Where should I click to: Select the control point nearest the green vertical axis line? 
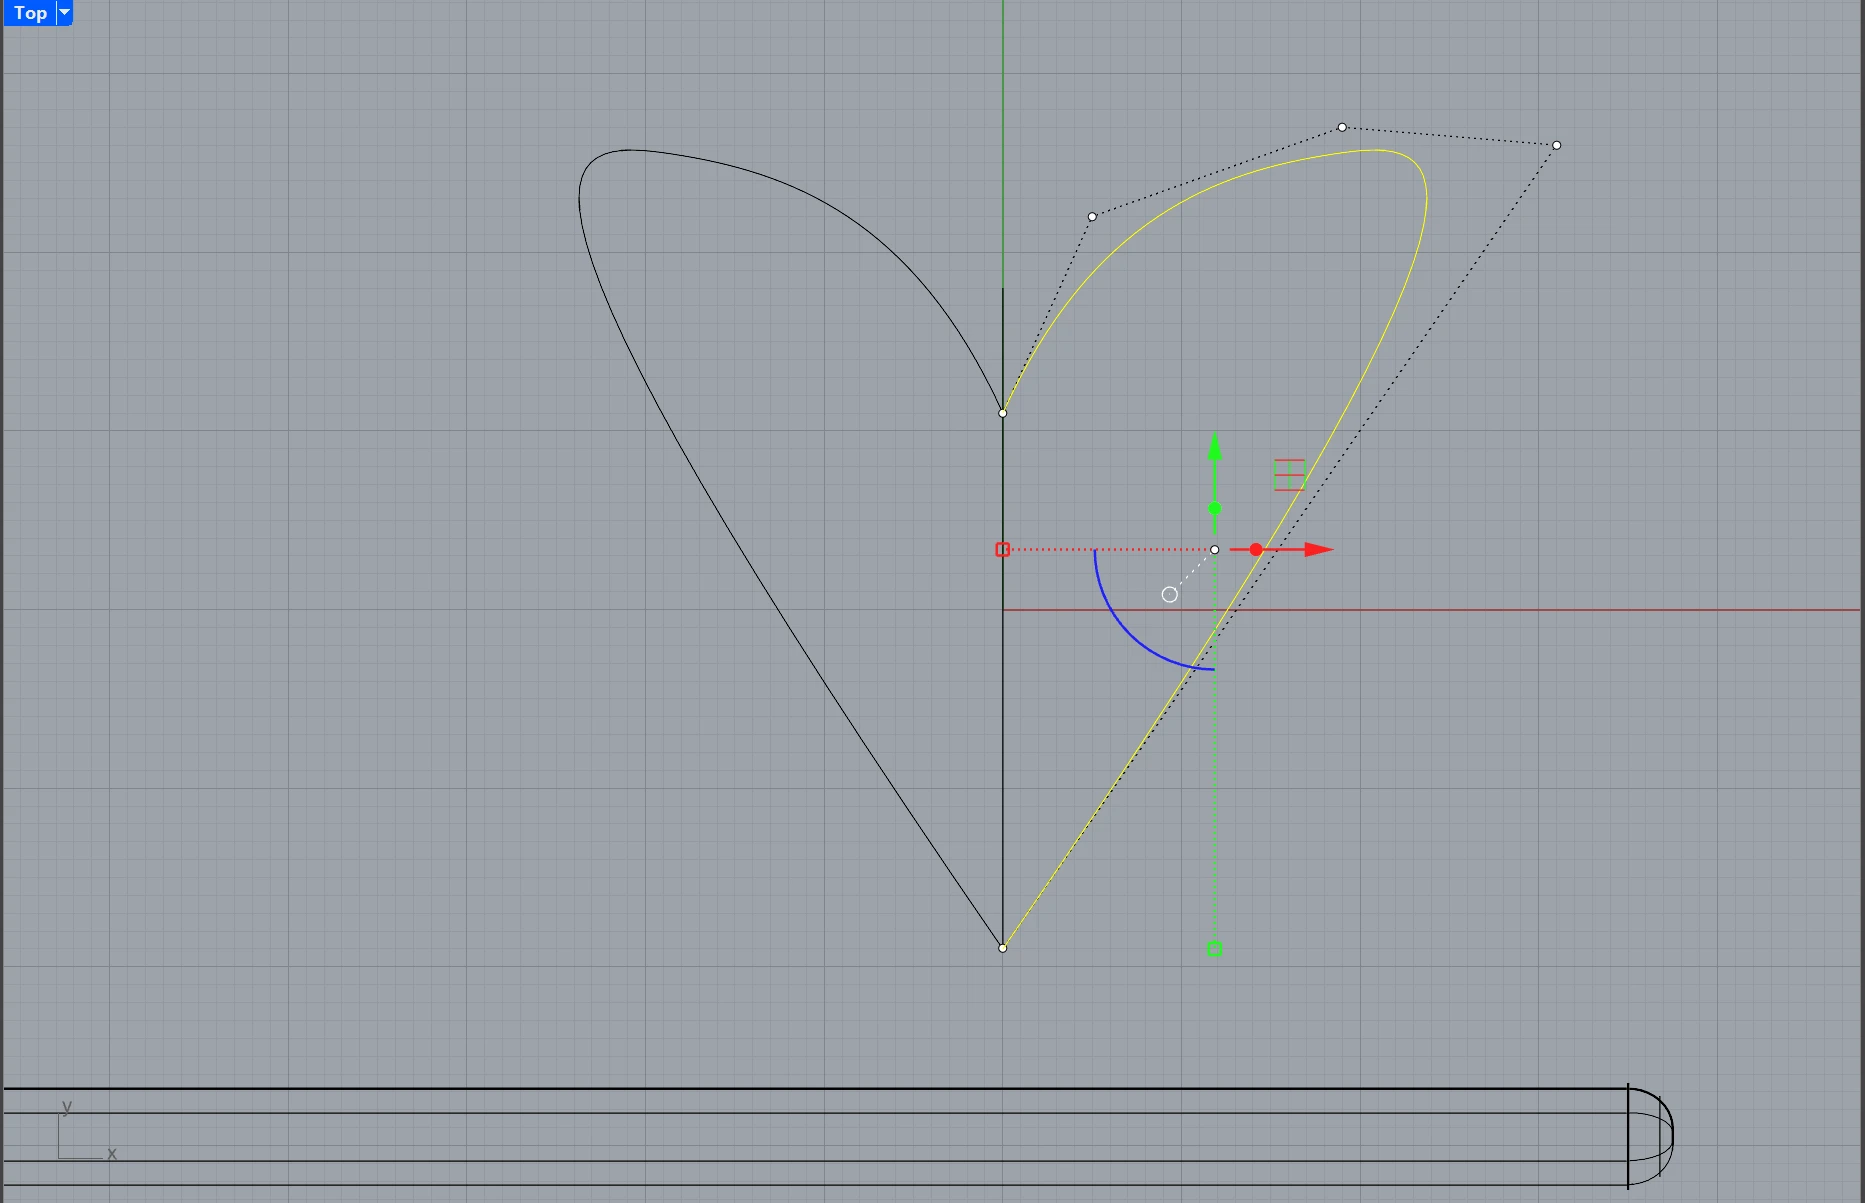tap(1092, 216)
